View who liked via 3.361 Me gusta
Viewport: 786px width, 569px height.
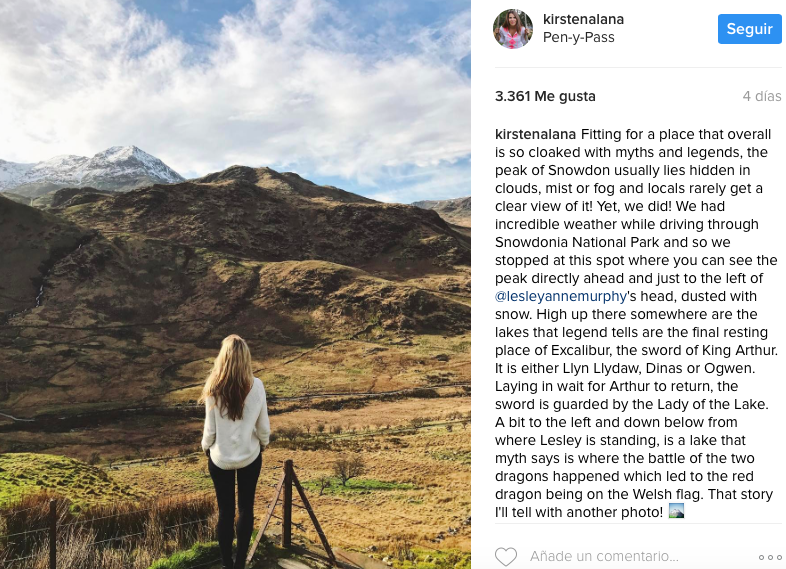pos(545,96)
